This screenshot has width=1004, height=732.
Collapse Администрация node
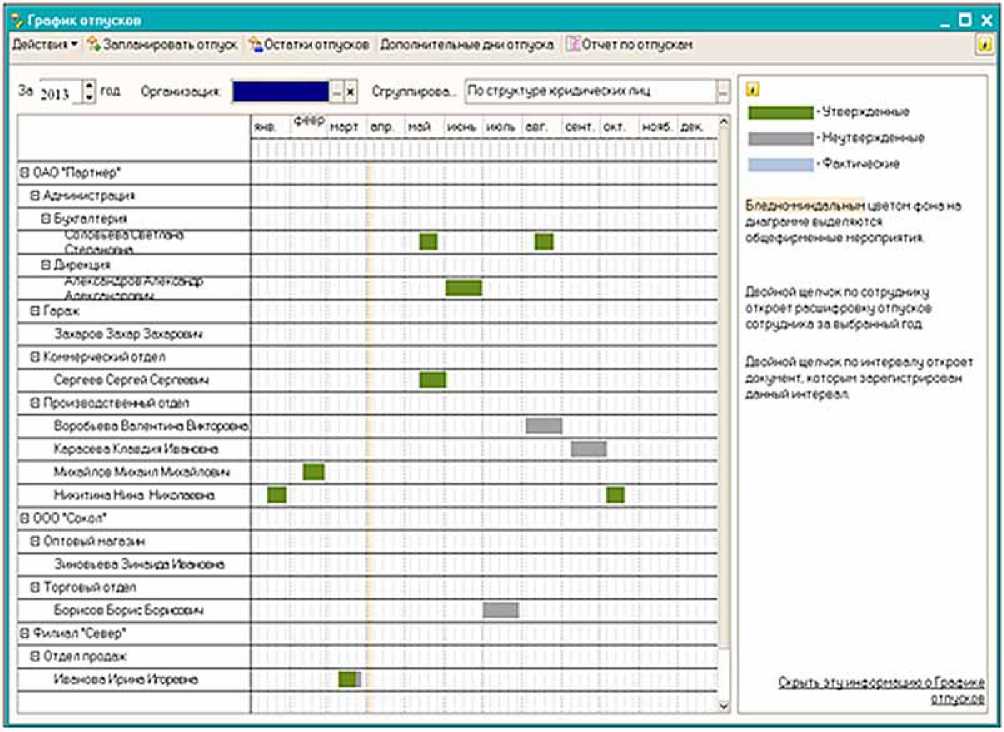point(35,196)
